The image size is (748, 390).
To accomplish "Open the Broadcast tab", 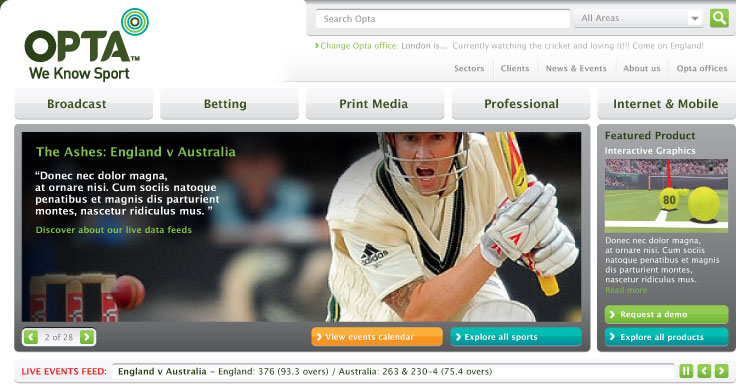I will pyautogui.click(x=84, y=104).
